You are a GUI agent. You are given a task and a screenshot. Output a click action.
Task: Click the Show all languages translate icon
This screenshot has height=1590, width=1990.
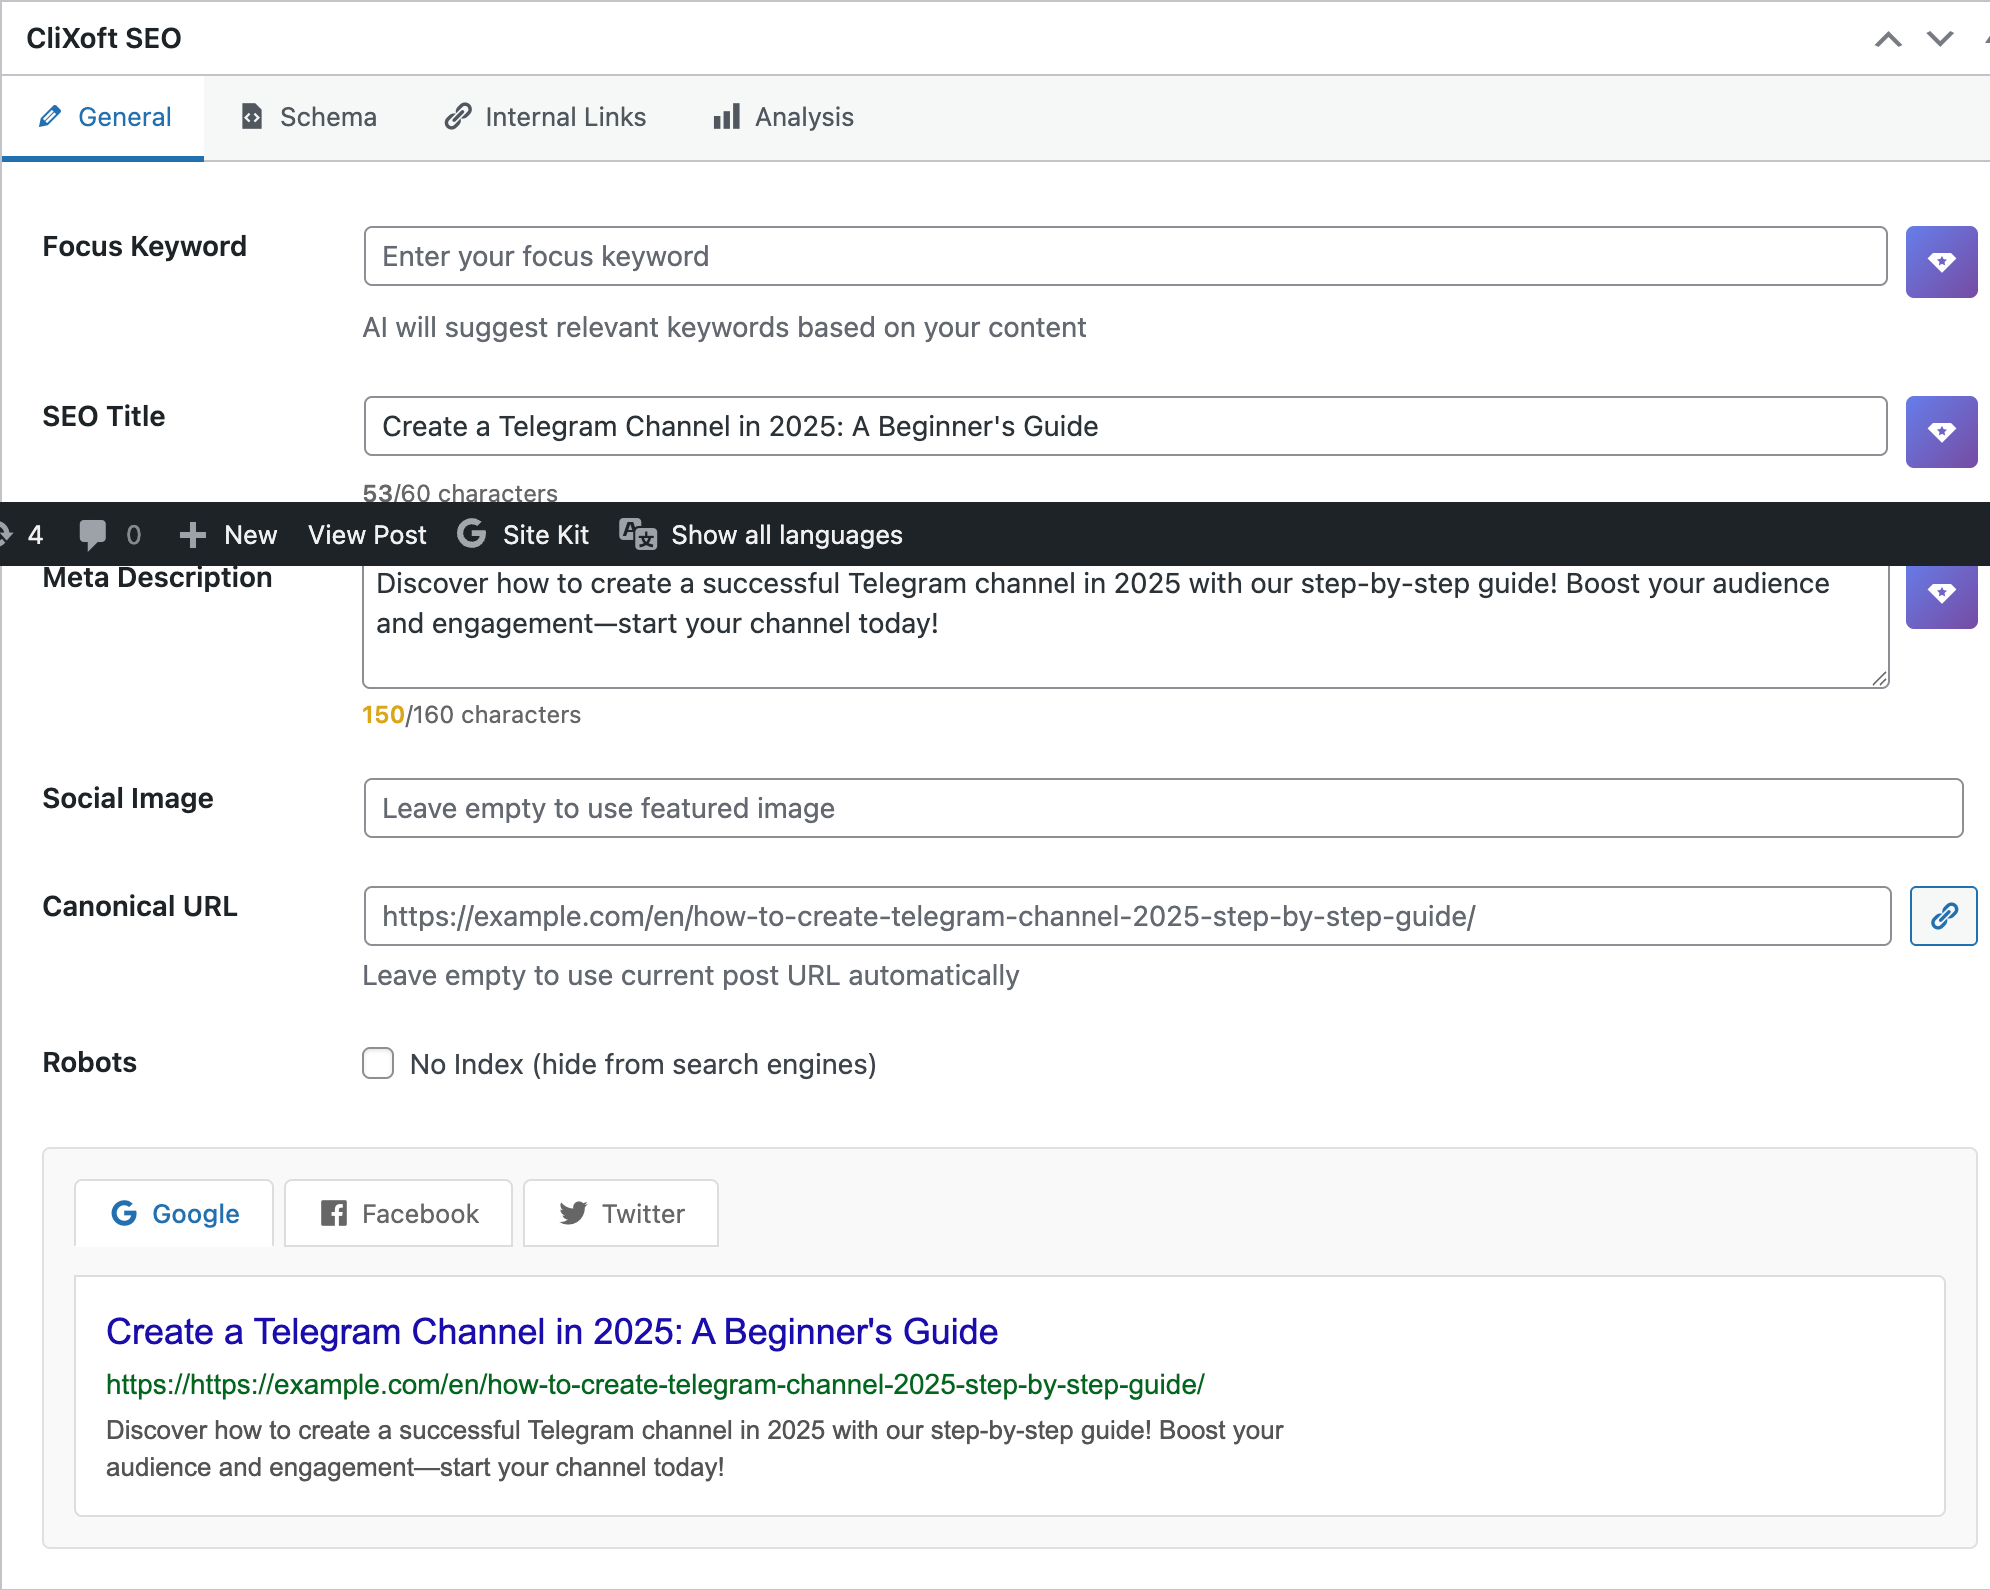coord(637,535)
